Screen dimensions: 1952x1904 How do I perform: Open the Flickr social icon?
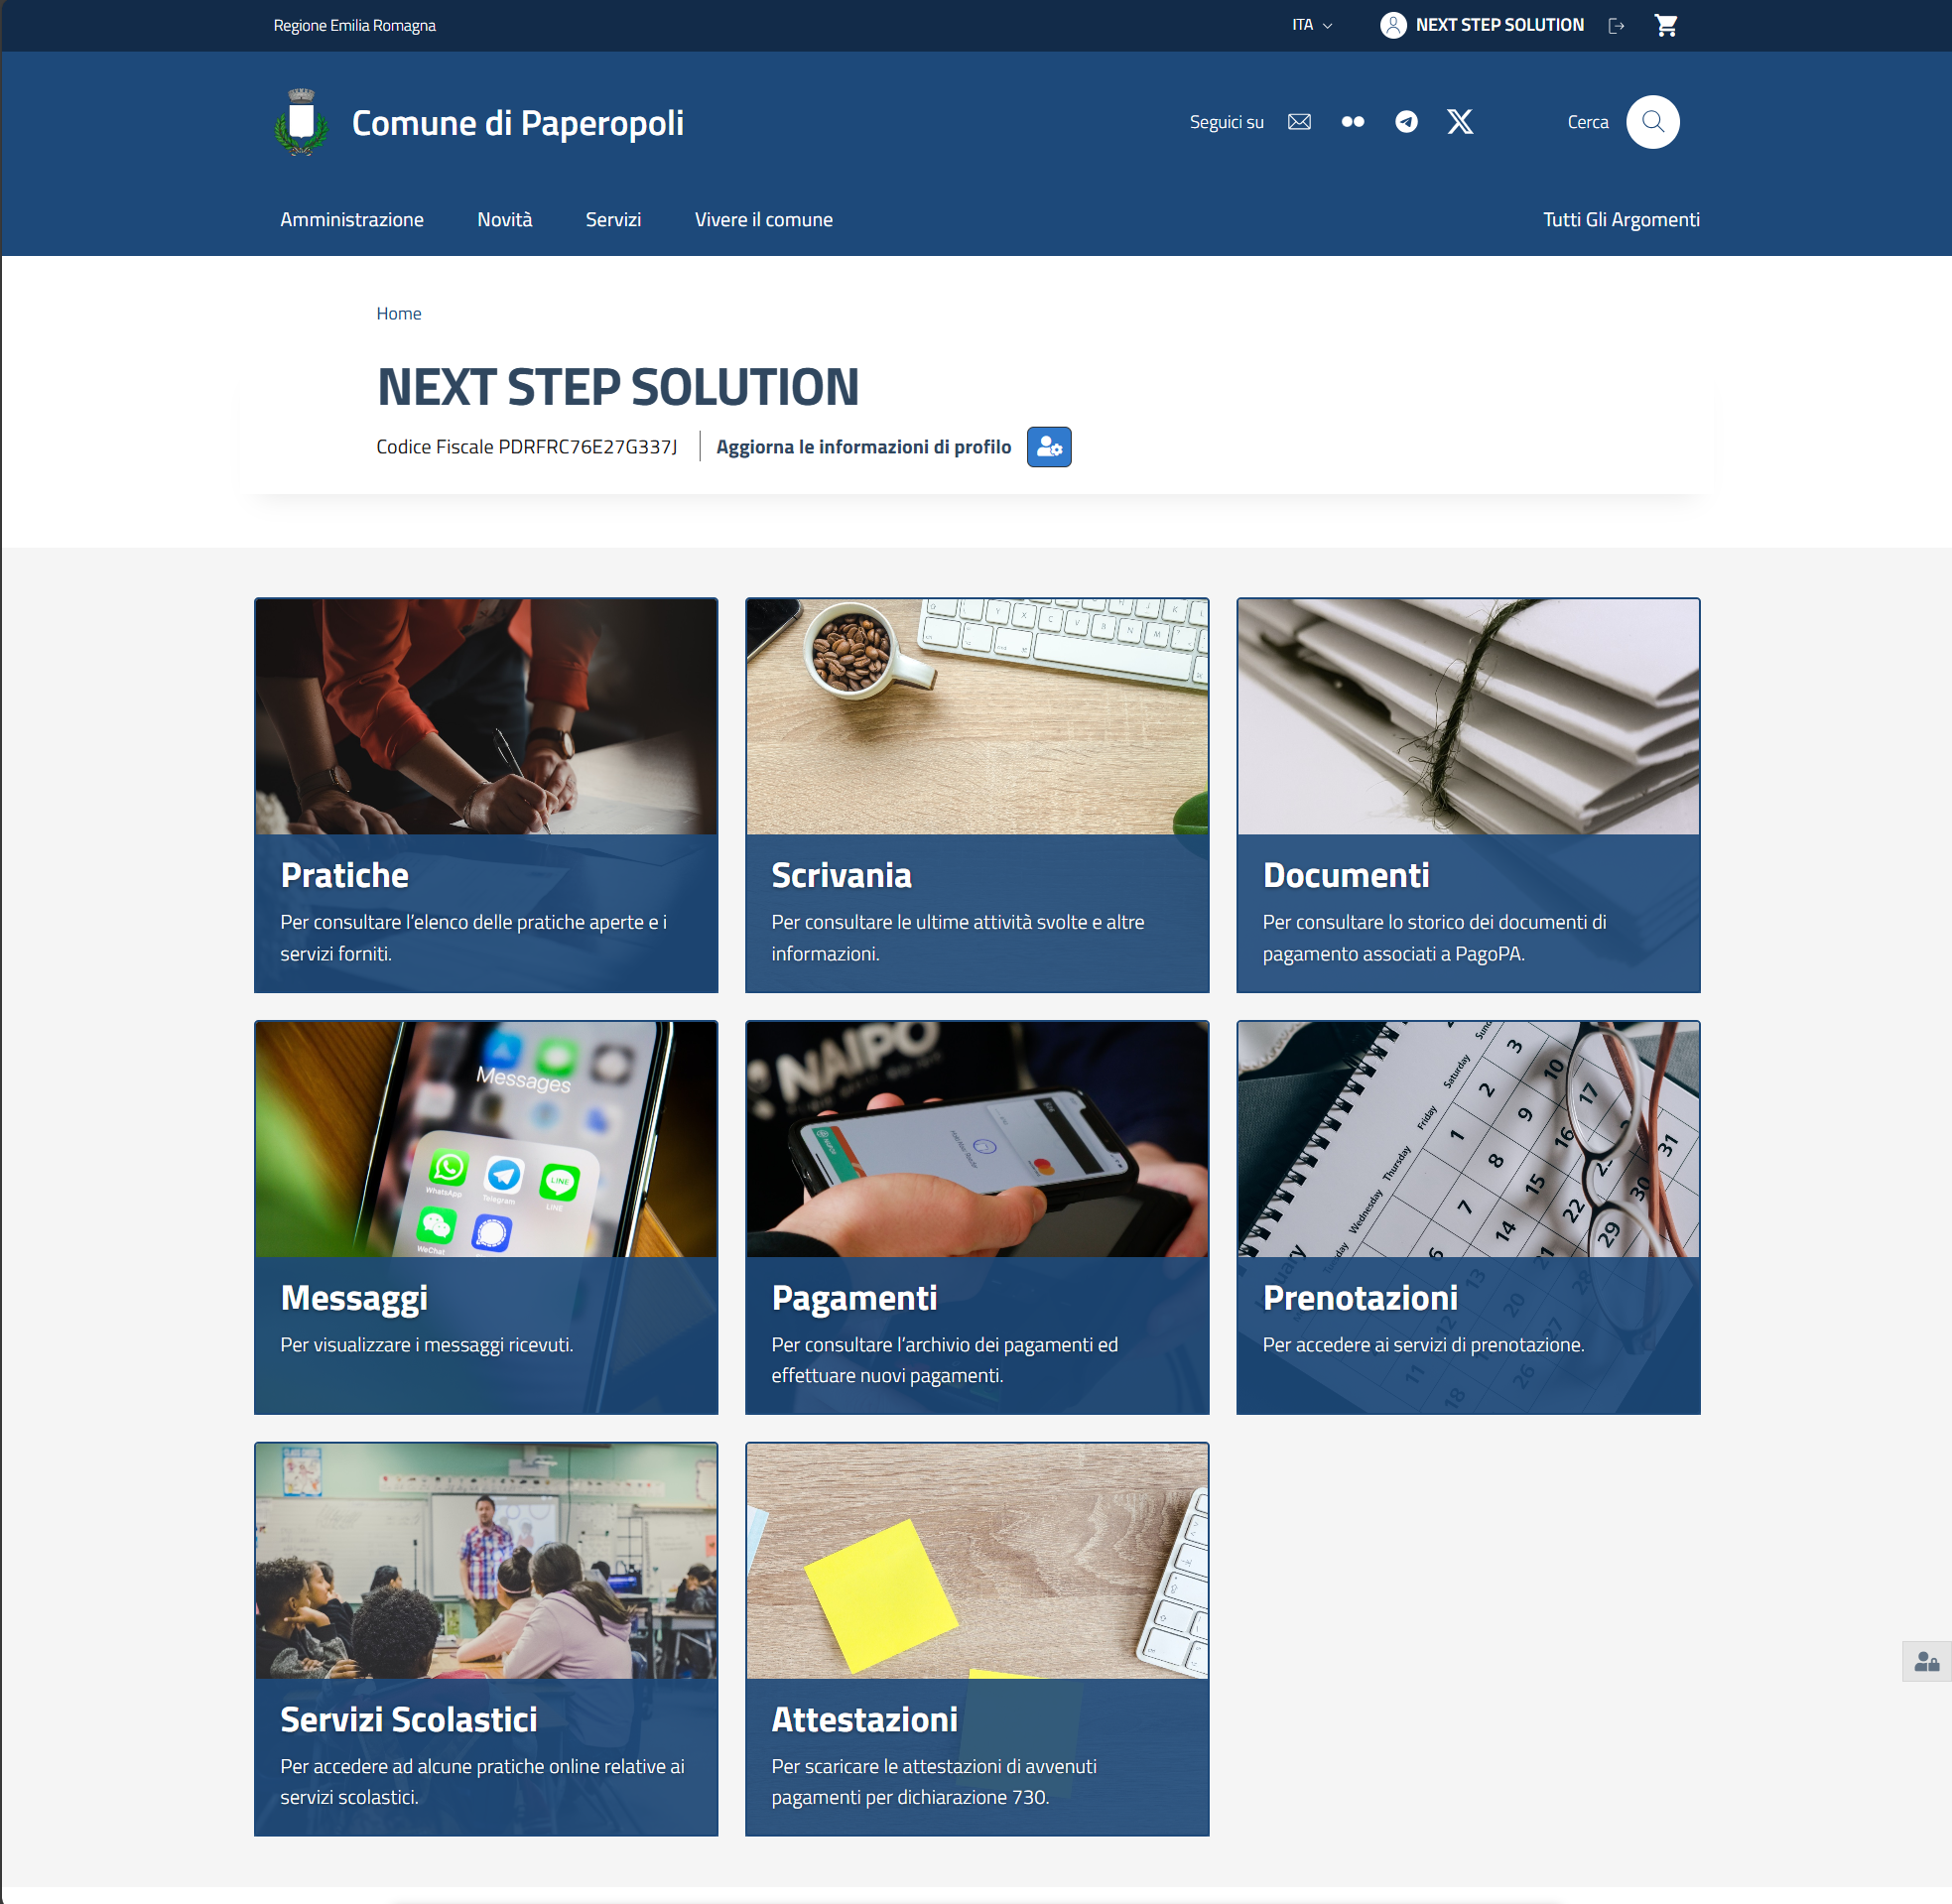tap(1352, 122)
